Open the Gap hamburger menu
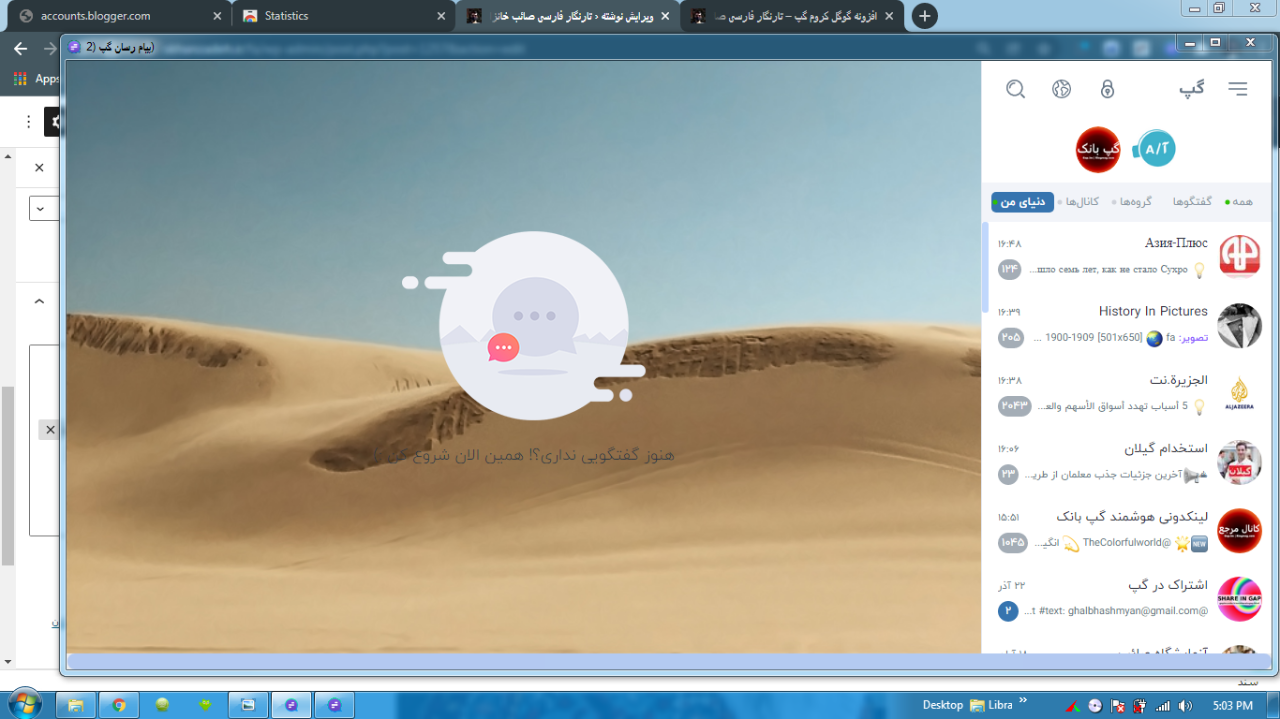 point(1238,89)
